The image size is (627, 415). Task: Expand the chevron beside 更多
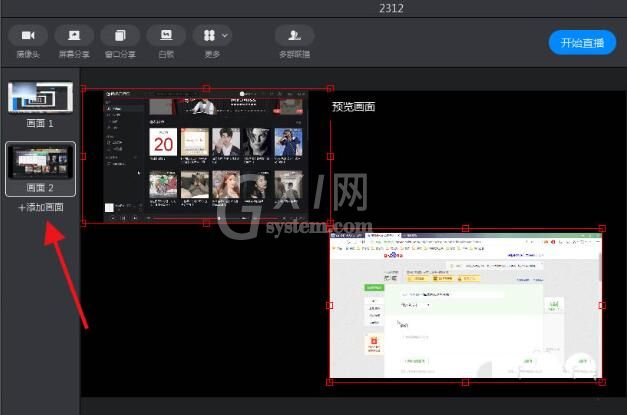click(225, 36)
